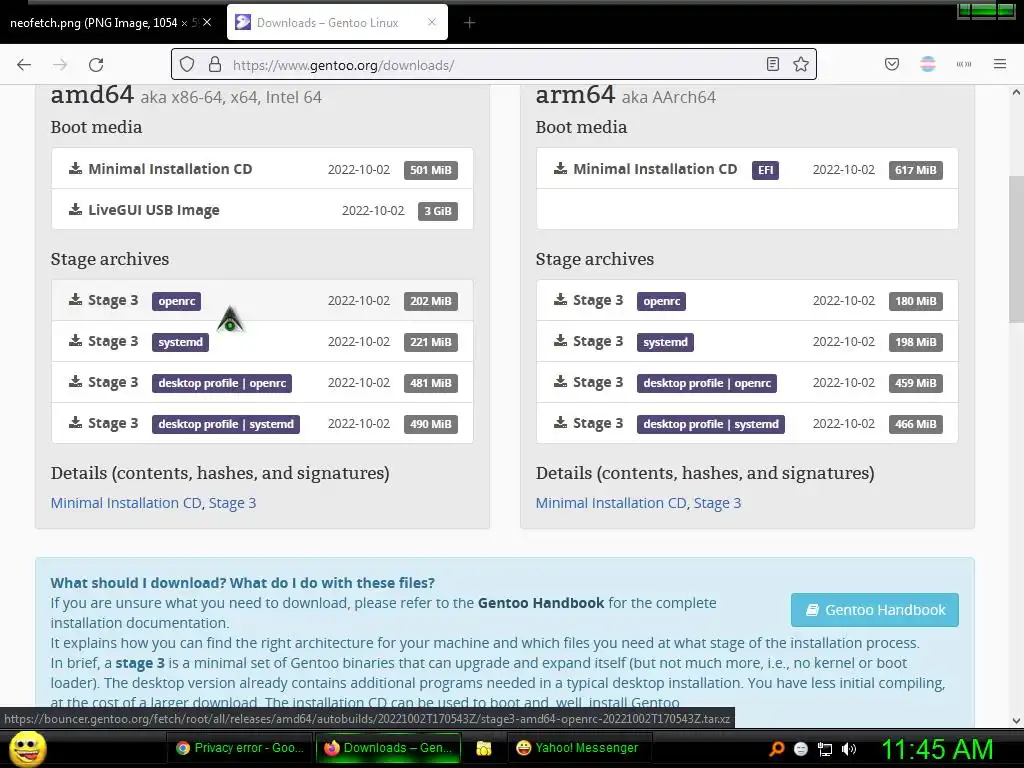1024x768 pixels.
Task: Reload the Gentoo downloads page
Action: [x=96, y=65]
